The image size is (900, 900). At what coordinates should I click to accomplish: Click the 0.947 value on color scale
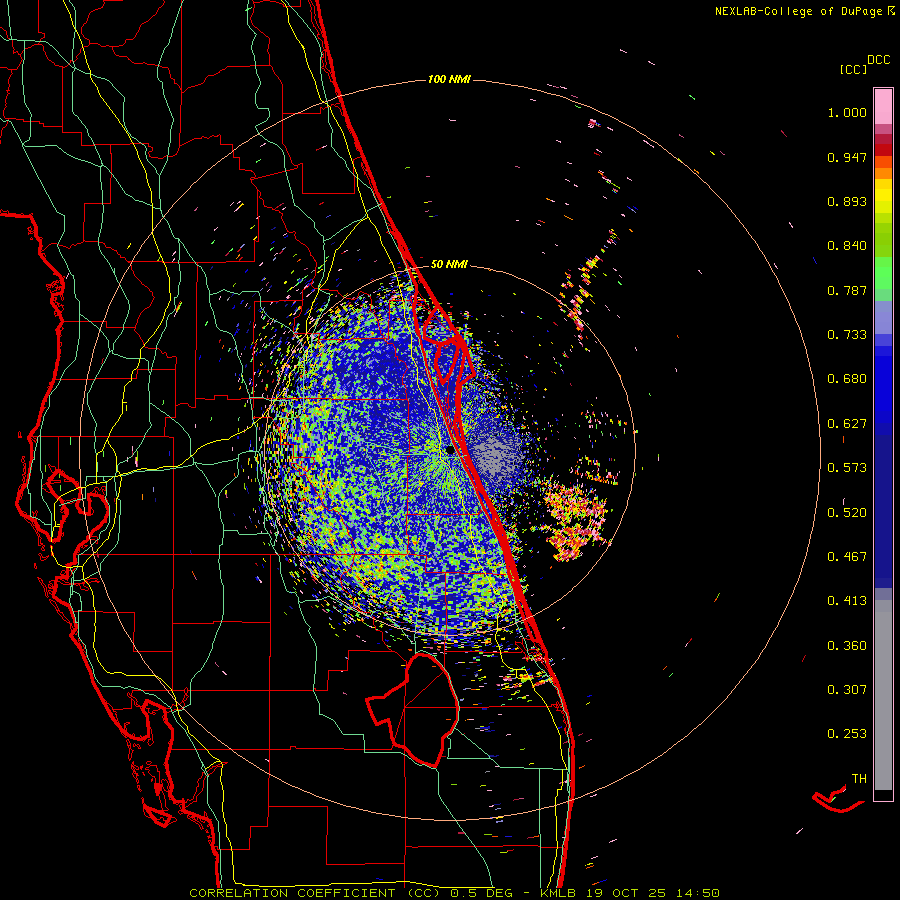[847, 157]
